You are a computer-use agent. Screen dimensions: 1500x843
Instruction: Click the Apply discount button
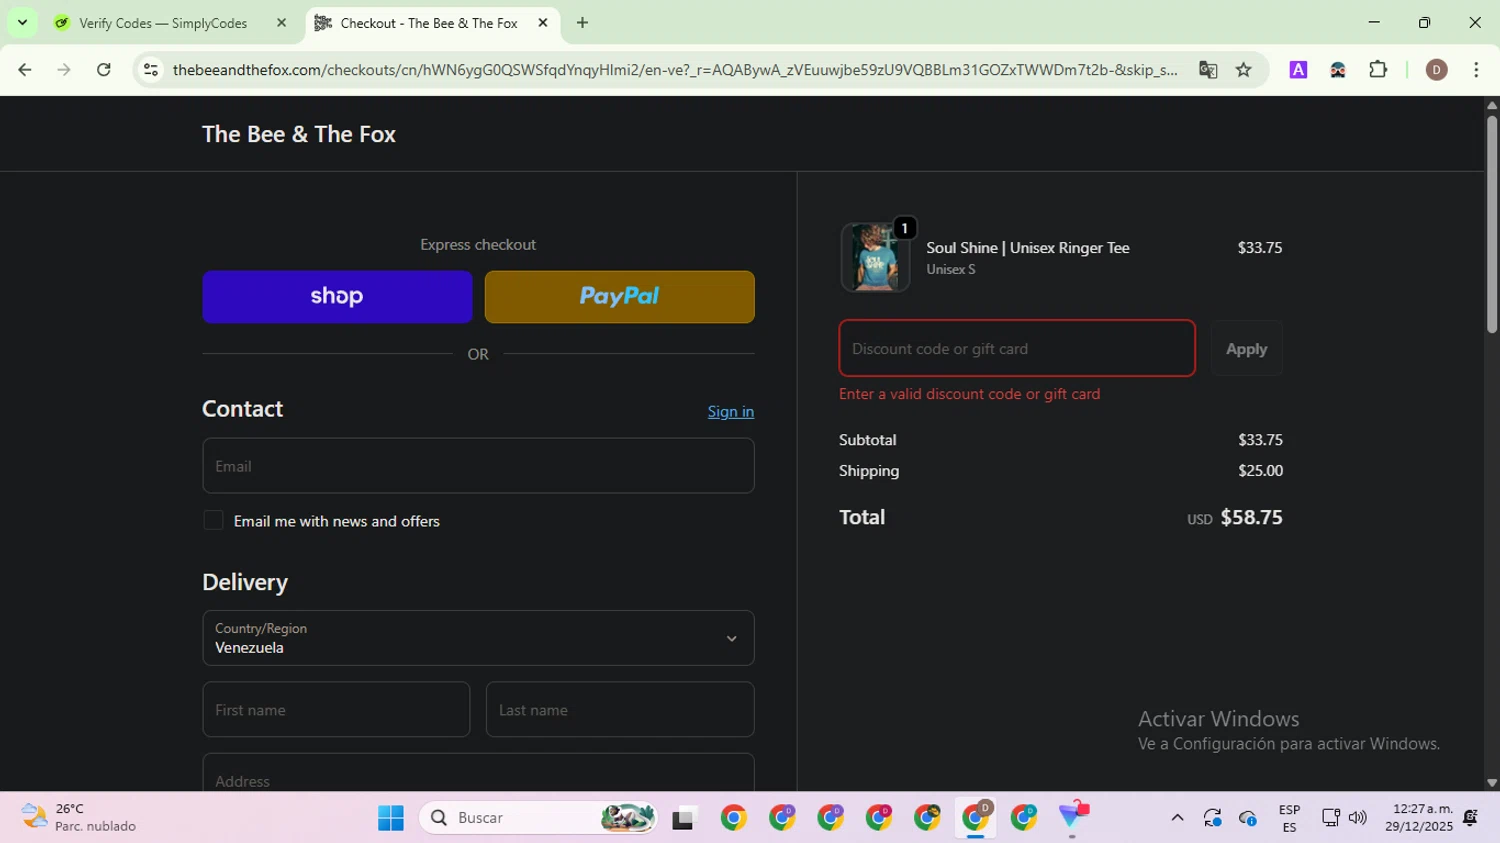click(x=1246, y=349)
